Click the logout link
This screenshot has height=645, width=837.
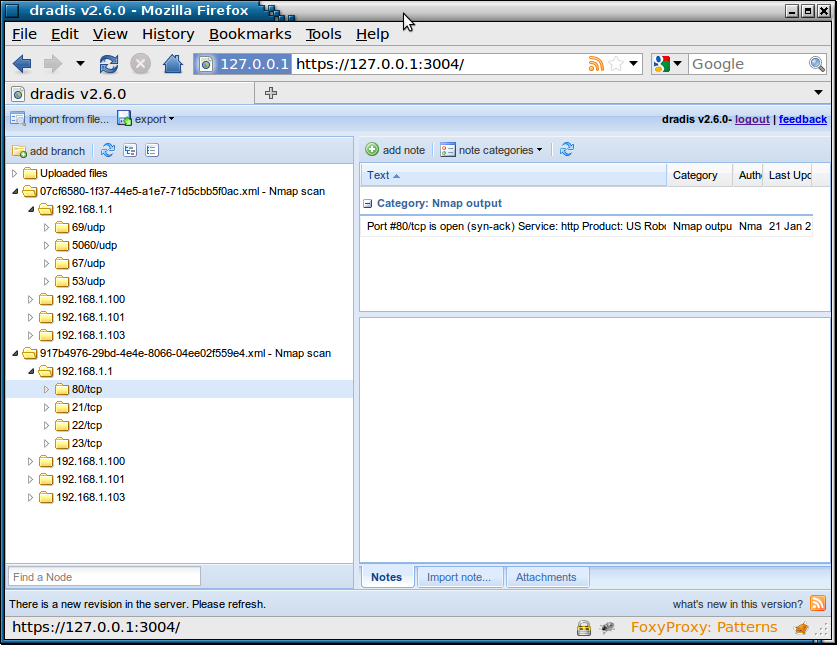pyautogui.click(x=752, y=119)
